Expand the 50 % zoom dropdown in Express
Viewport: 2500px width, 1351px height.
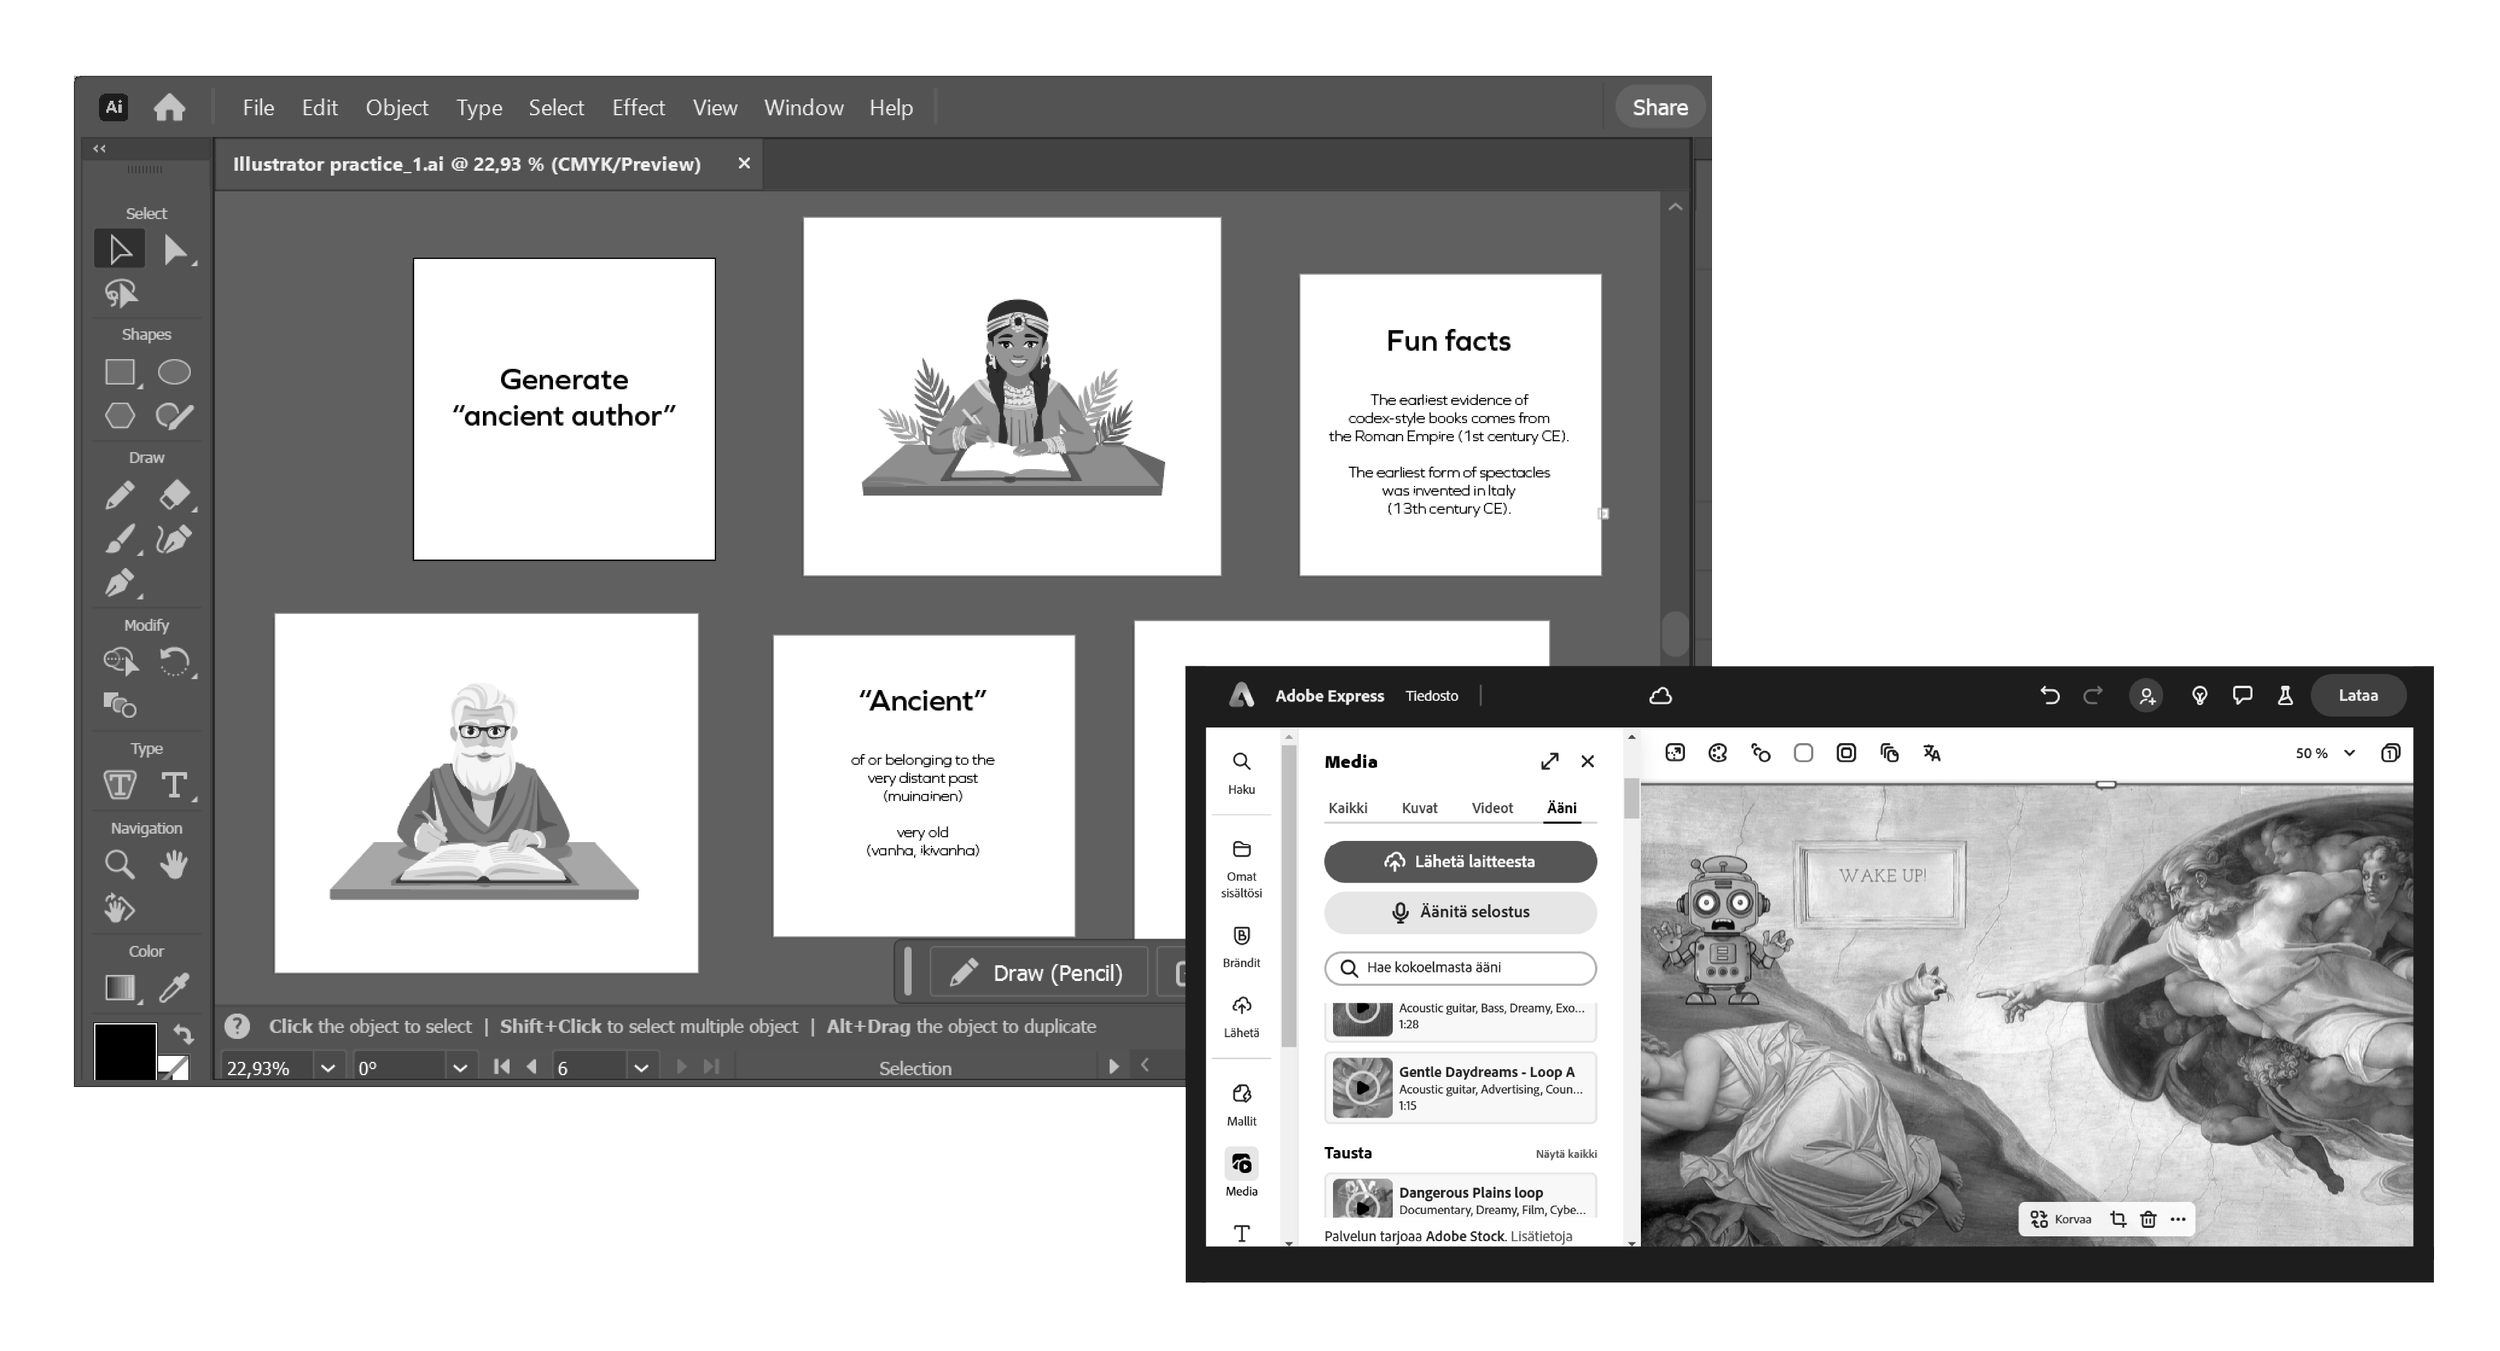[2349, 753]
